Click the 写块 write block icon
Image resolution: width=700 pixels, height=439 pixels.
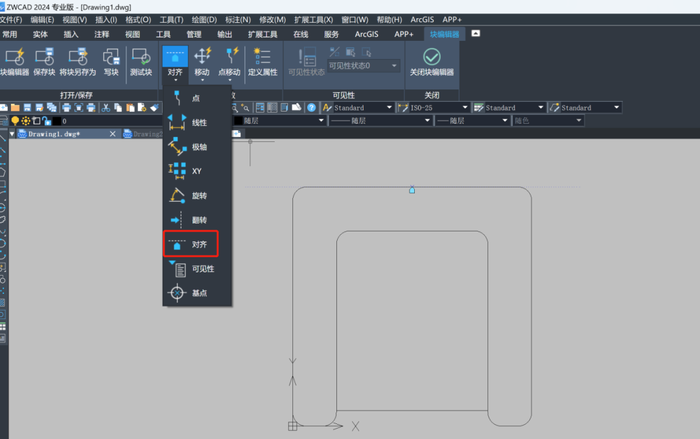[111, 62]
